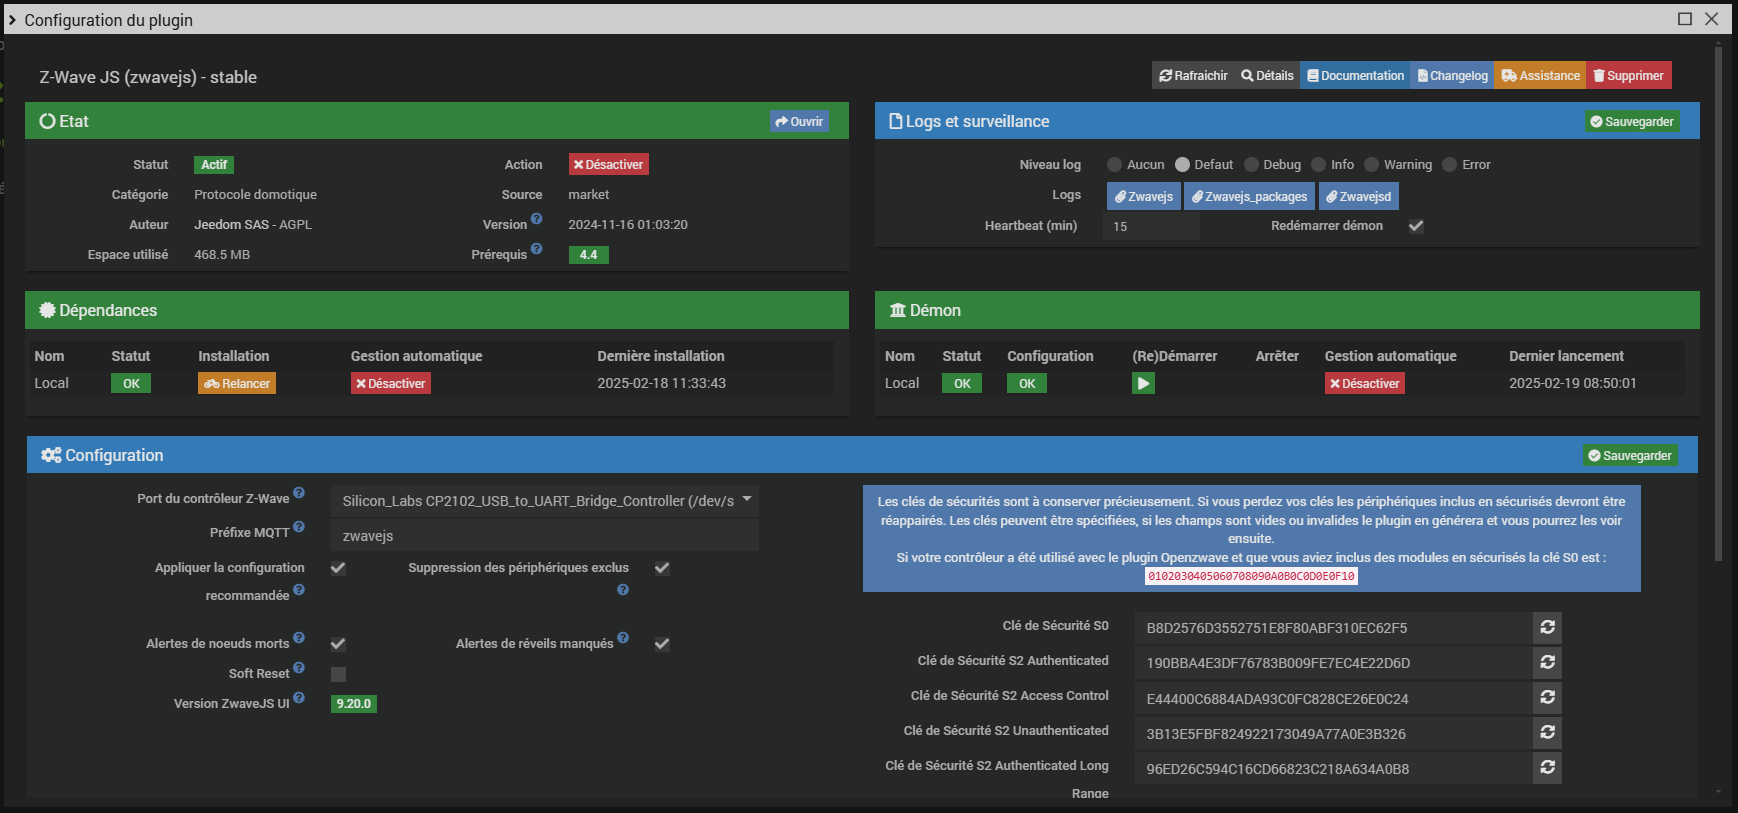Start the daemon with the play button
The width and height of the screenshot is (1738, 813).
coord(1143,383)
